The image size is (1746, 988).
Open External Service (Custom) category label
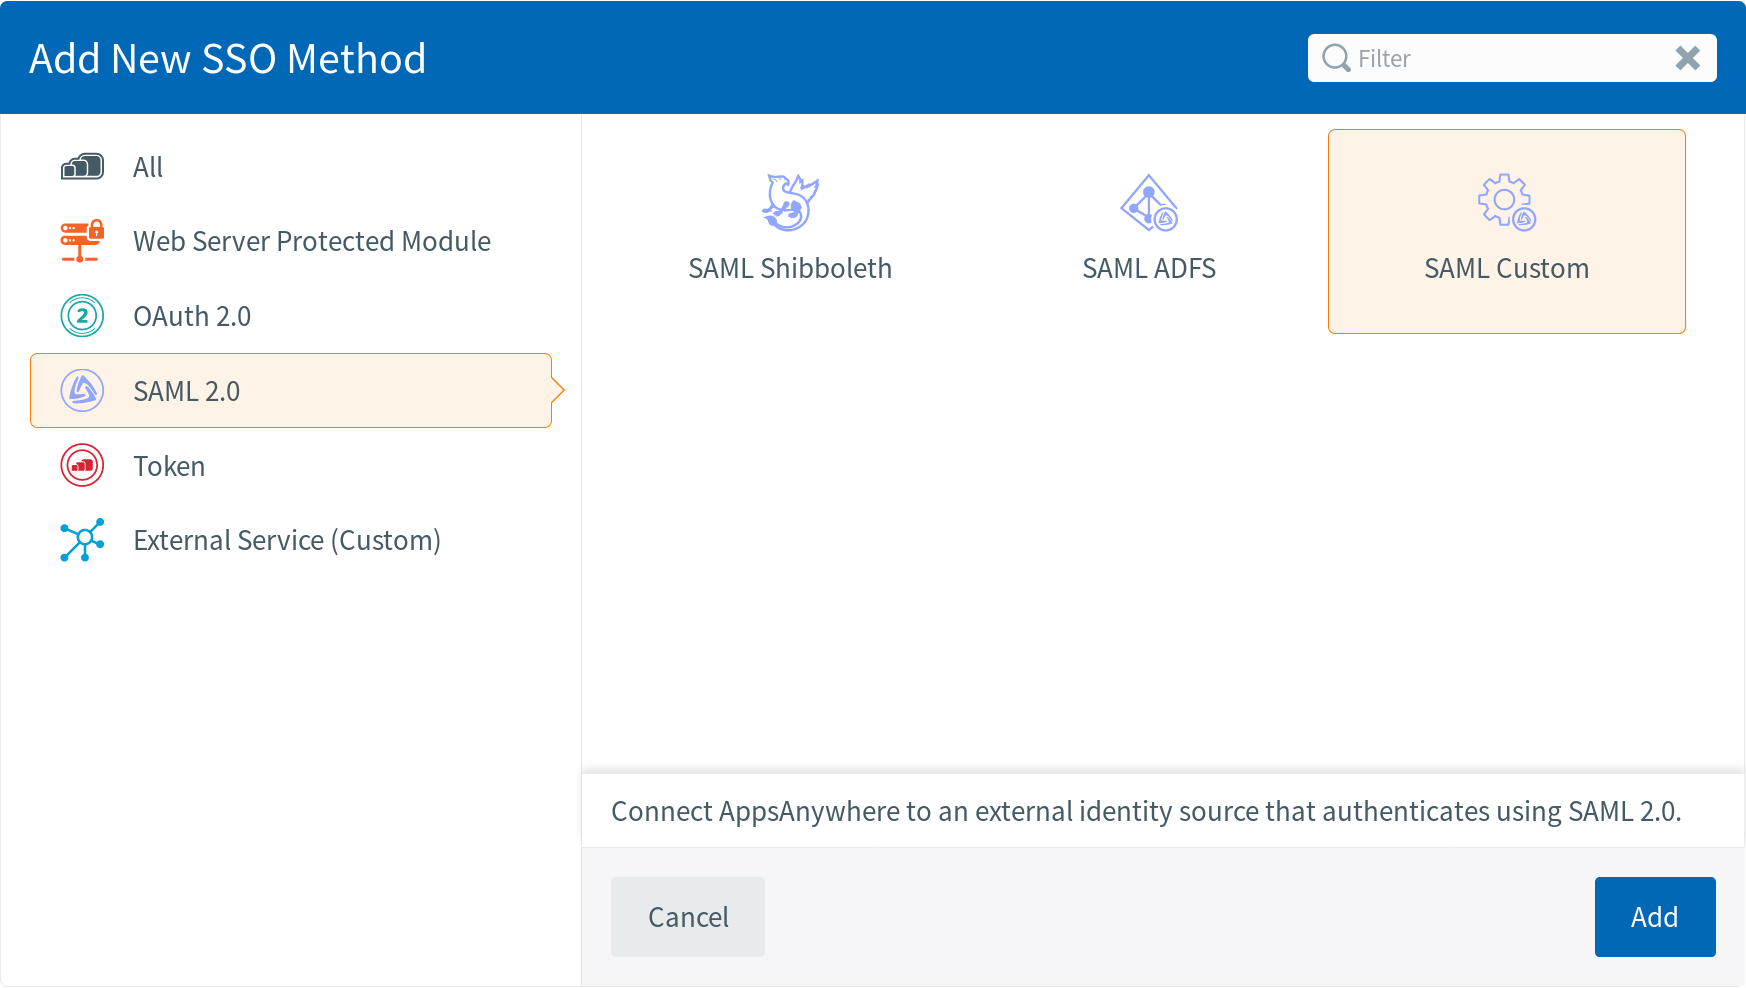pos(287,540)
